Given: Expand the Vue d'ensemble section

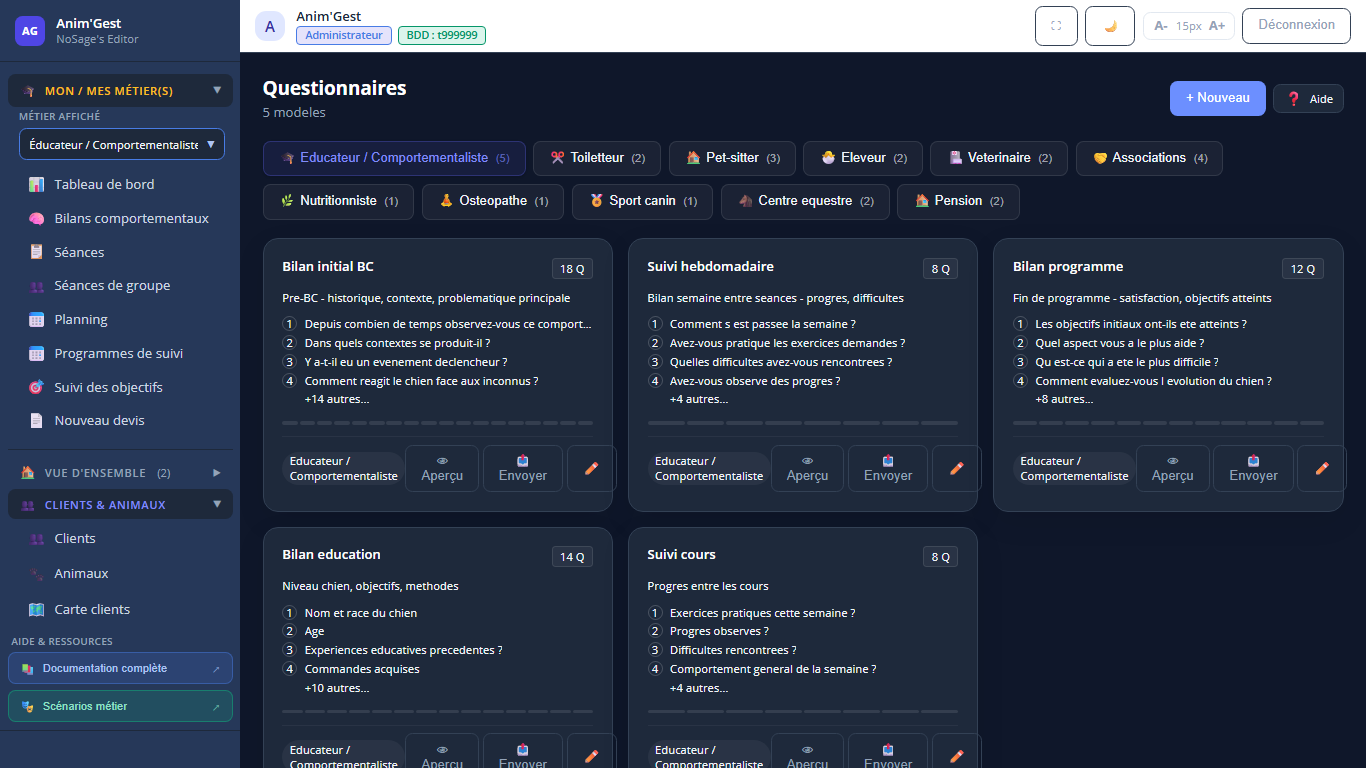Looking at the screenshot, I should 121,472.
